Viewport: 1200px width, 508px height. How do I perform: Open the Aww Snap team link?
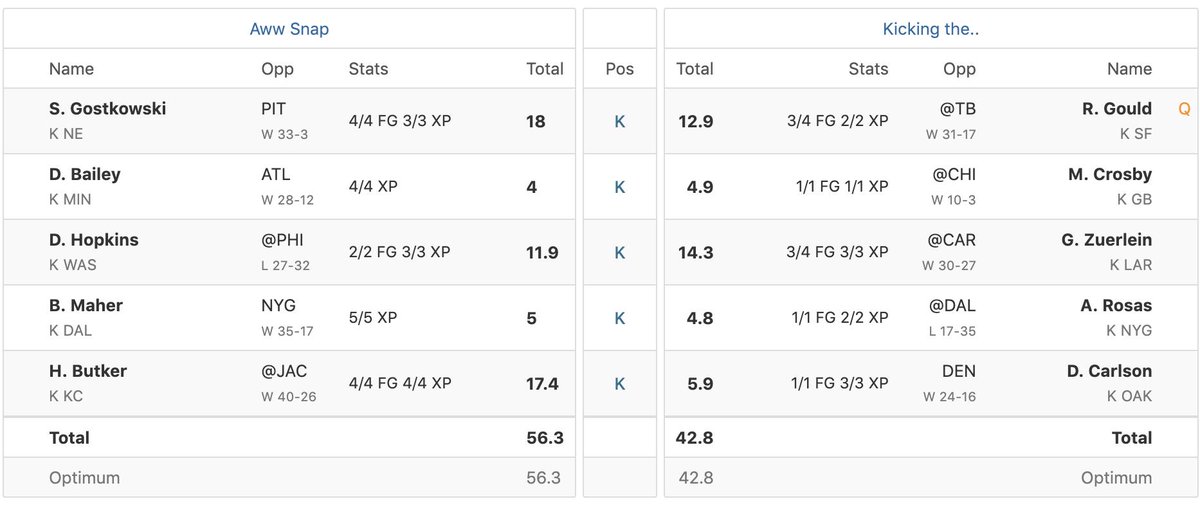(x=289, y=29)
